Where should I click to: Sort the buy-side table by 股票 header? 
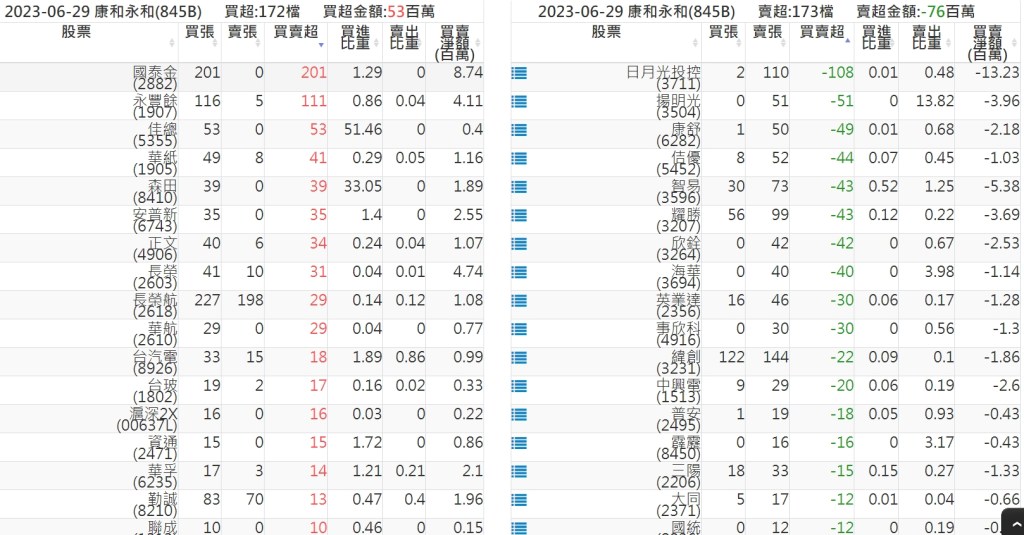(x=90, y=37)
